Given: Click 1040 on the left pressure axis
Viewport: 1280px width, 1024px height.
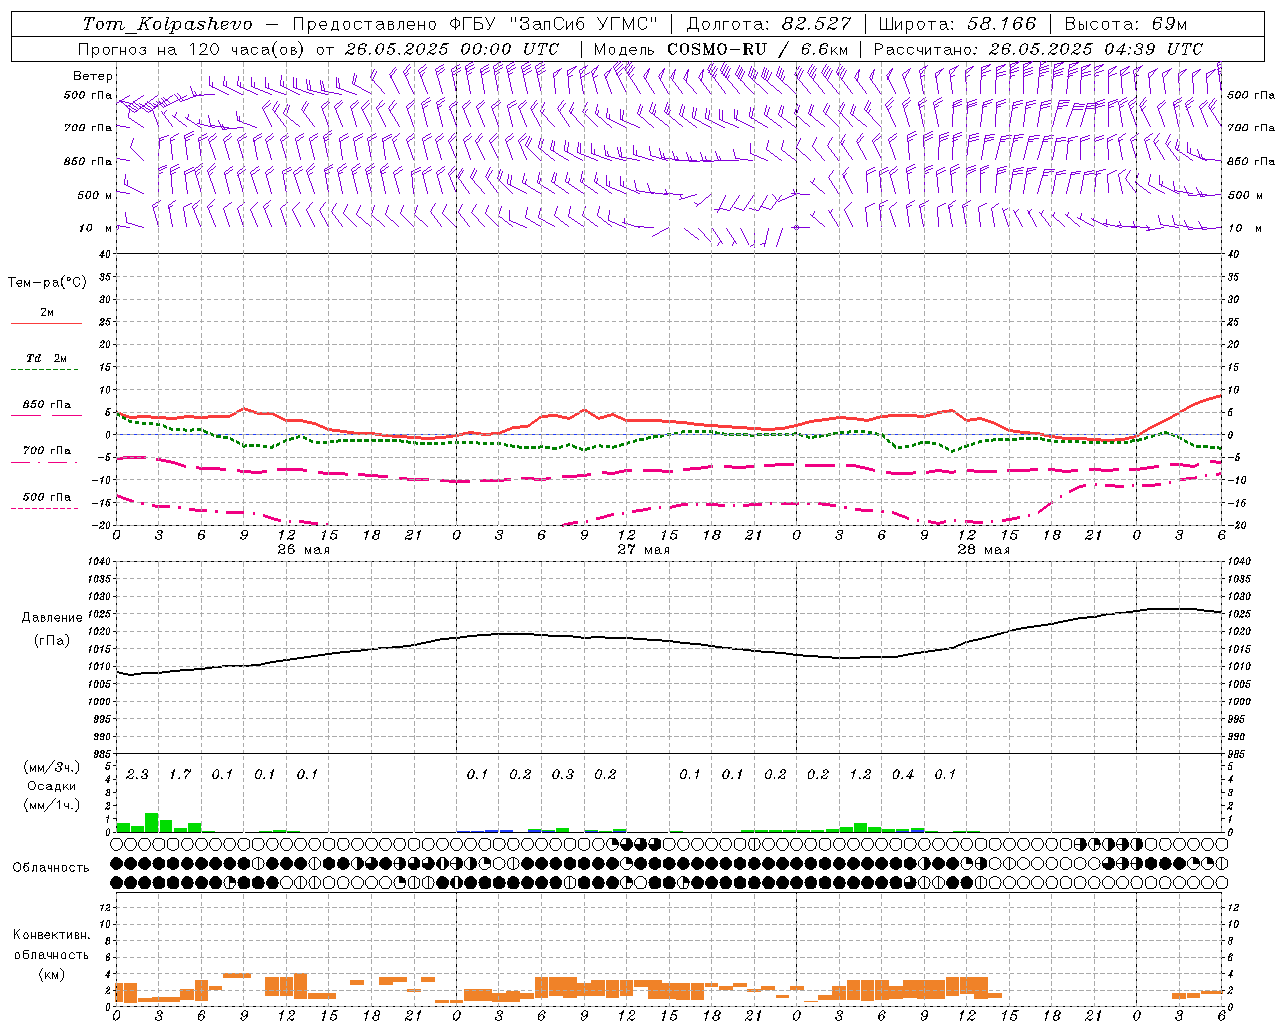Looking at the screenshot, I should (97, 562).
